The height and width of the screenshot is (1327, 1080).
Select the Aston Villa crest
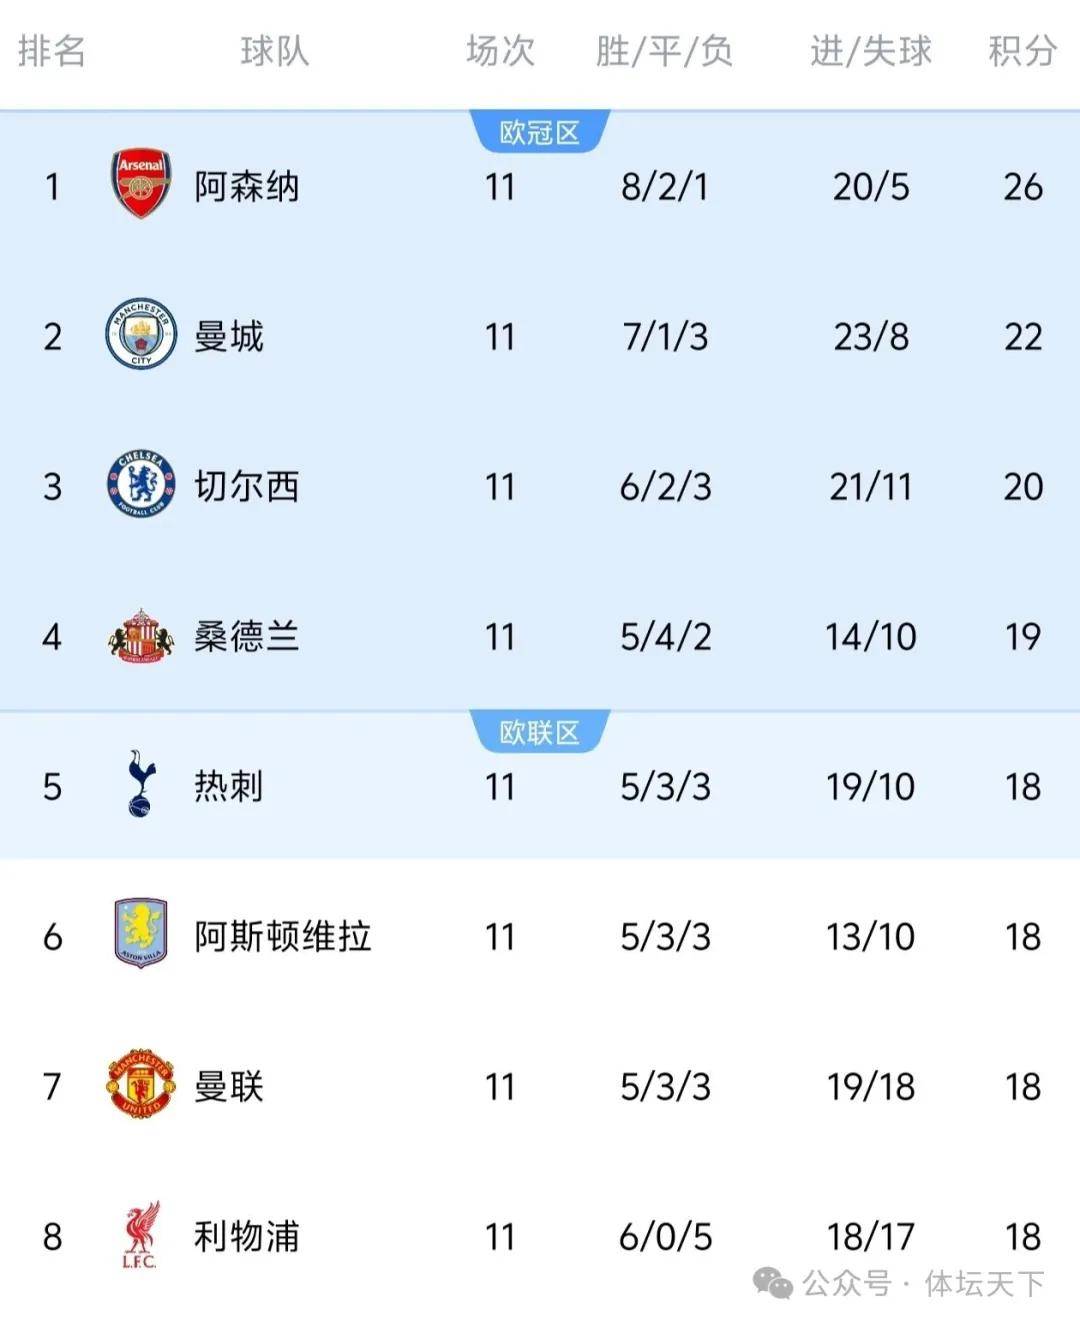(x=141, y=935)
